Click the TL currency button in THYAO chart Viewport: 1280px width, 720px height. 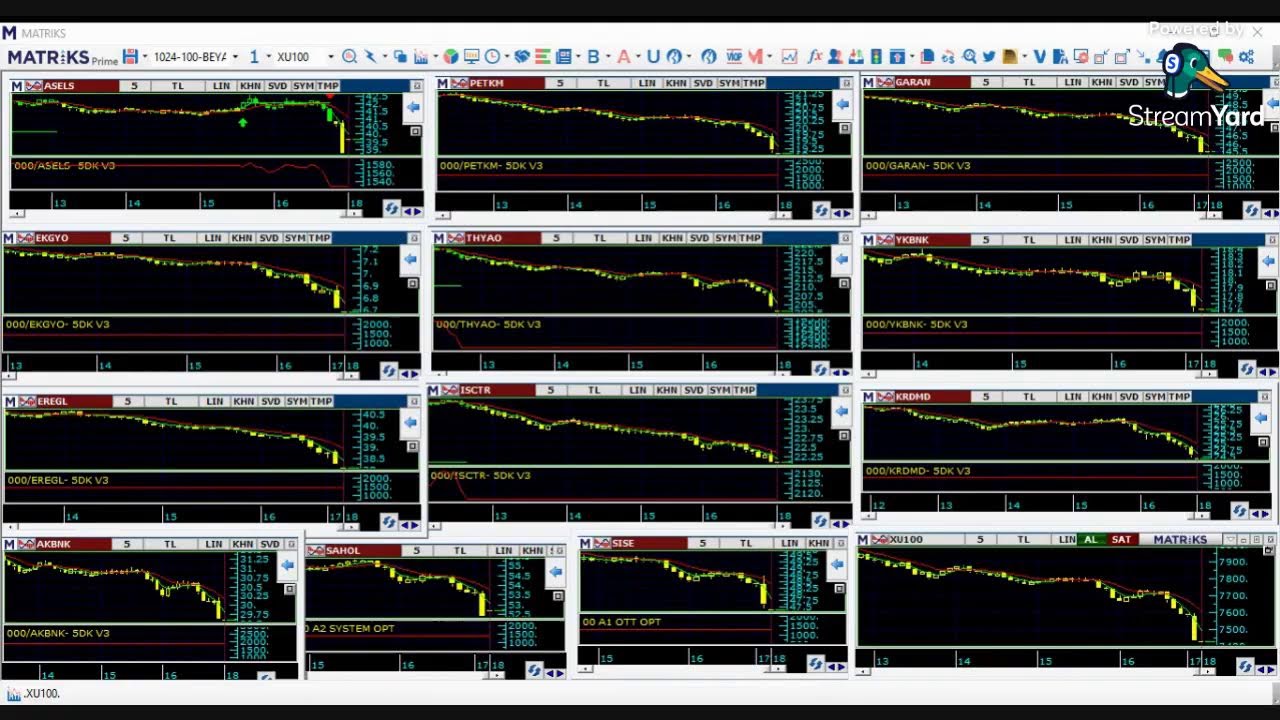click(600, 238)
